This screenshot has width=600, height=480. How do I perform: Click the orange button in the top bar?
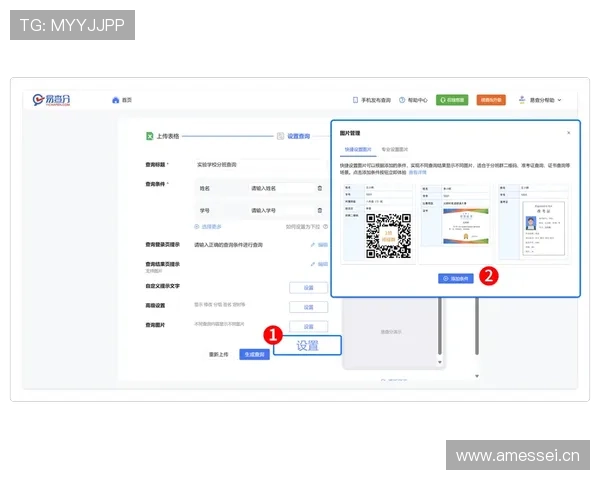[x=491, y=100]
